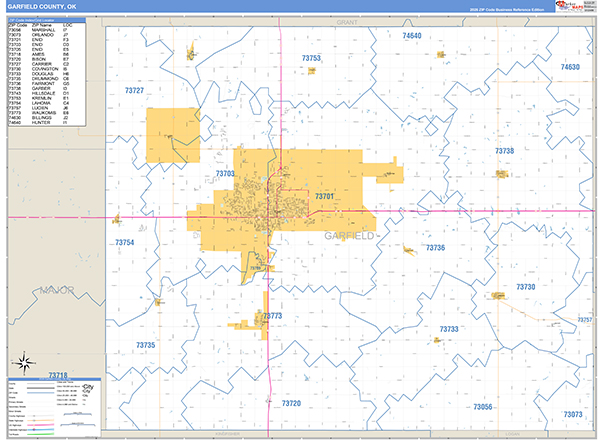Click the GARFIELD COUNTY, OK title
600x440 pixels.
click(42, 7)
